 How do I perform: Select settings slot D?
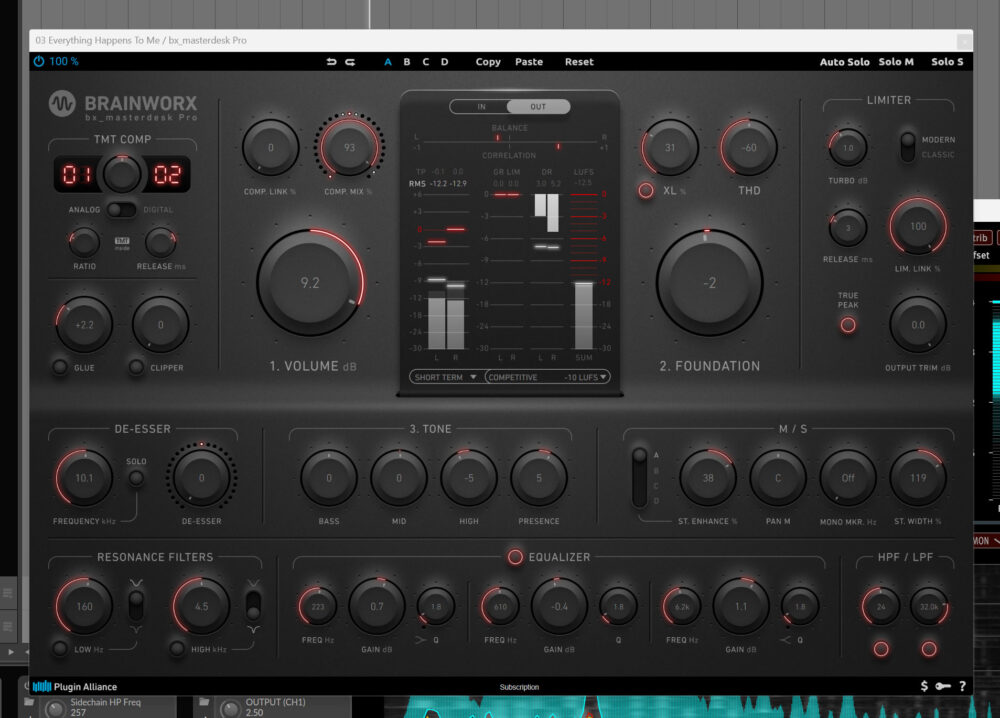pyautogui.click(x=445, y=62)
